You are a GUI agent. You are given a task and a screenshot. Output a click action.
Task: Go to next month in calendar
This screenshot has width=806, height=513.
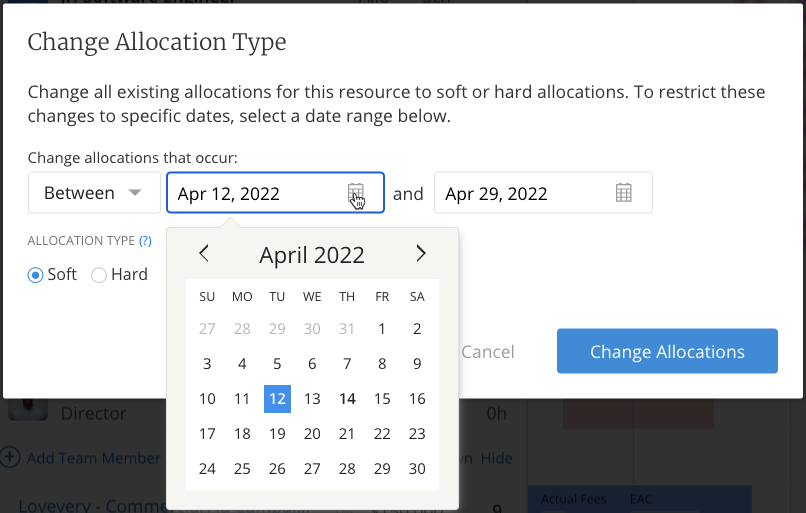pyautogui.click(x=421, y=254)
